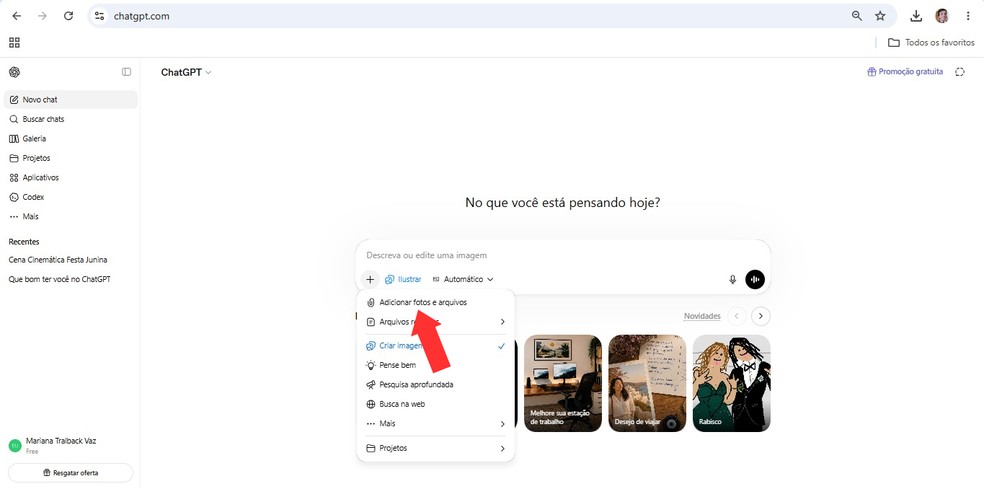Toggle Criar imagem option

point(436,346)
